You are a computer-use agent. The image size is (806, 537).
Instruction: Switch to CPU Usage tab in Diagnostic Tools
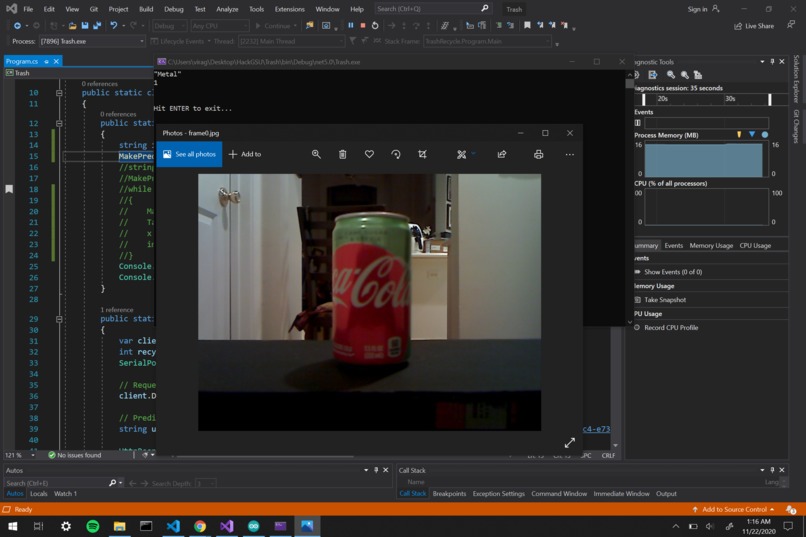tap(755, 246)
